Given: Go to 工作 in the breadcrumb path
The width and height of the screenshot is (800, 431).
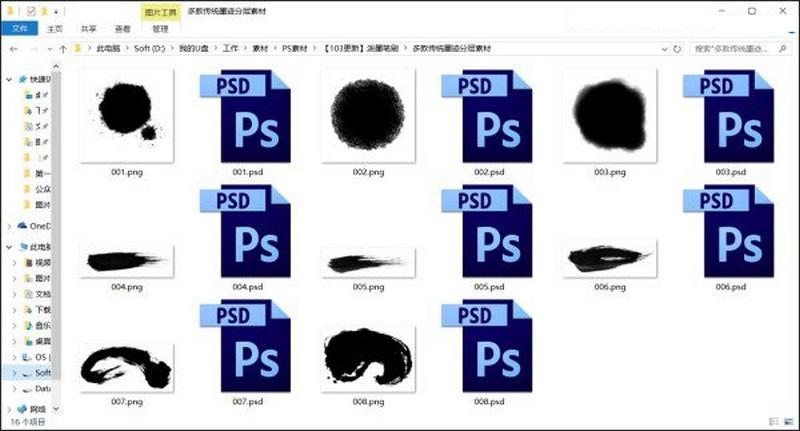Looking at the screenshot, I should (231, 48).
